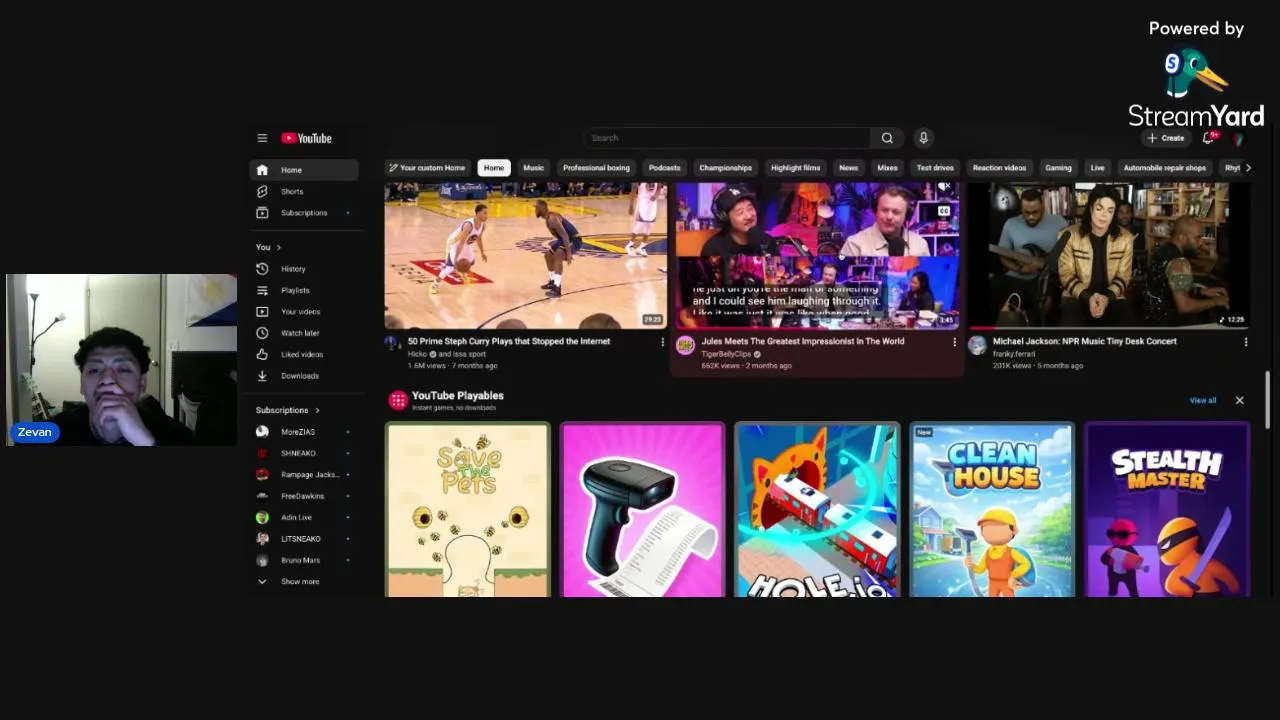Screen dimensions: 1280x720
Task: Open Watch later in the sidebar
Action: click(x=304, y=333)
